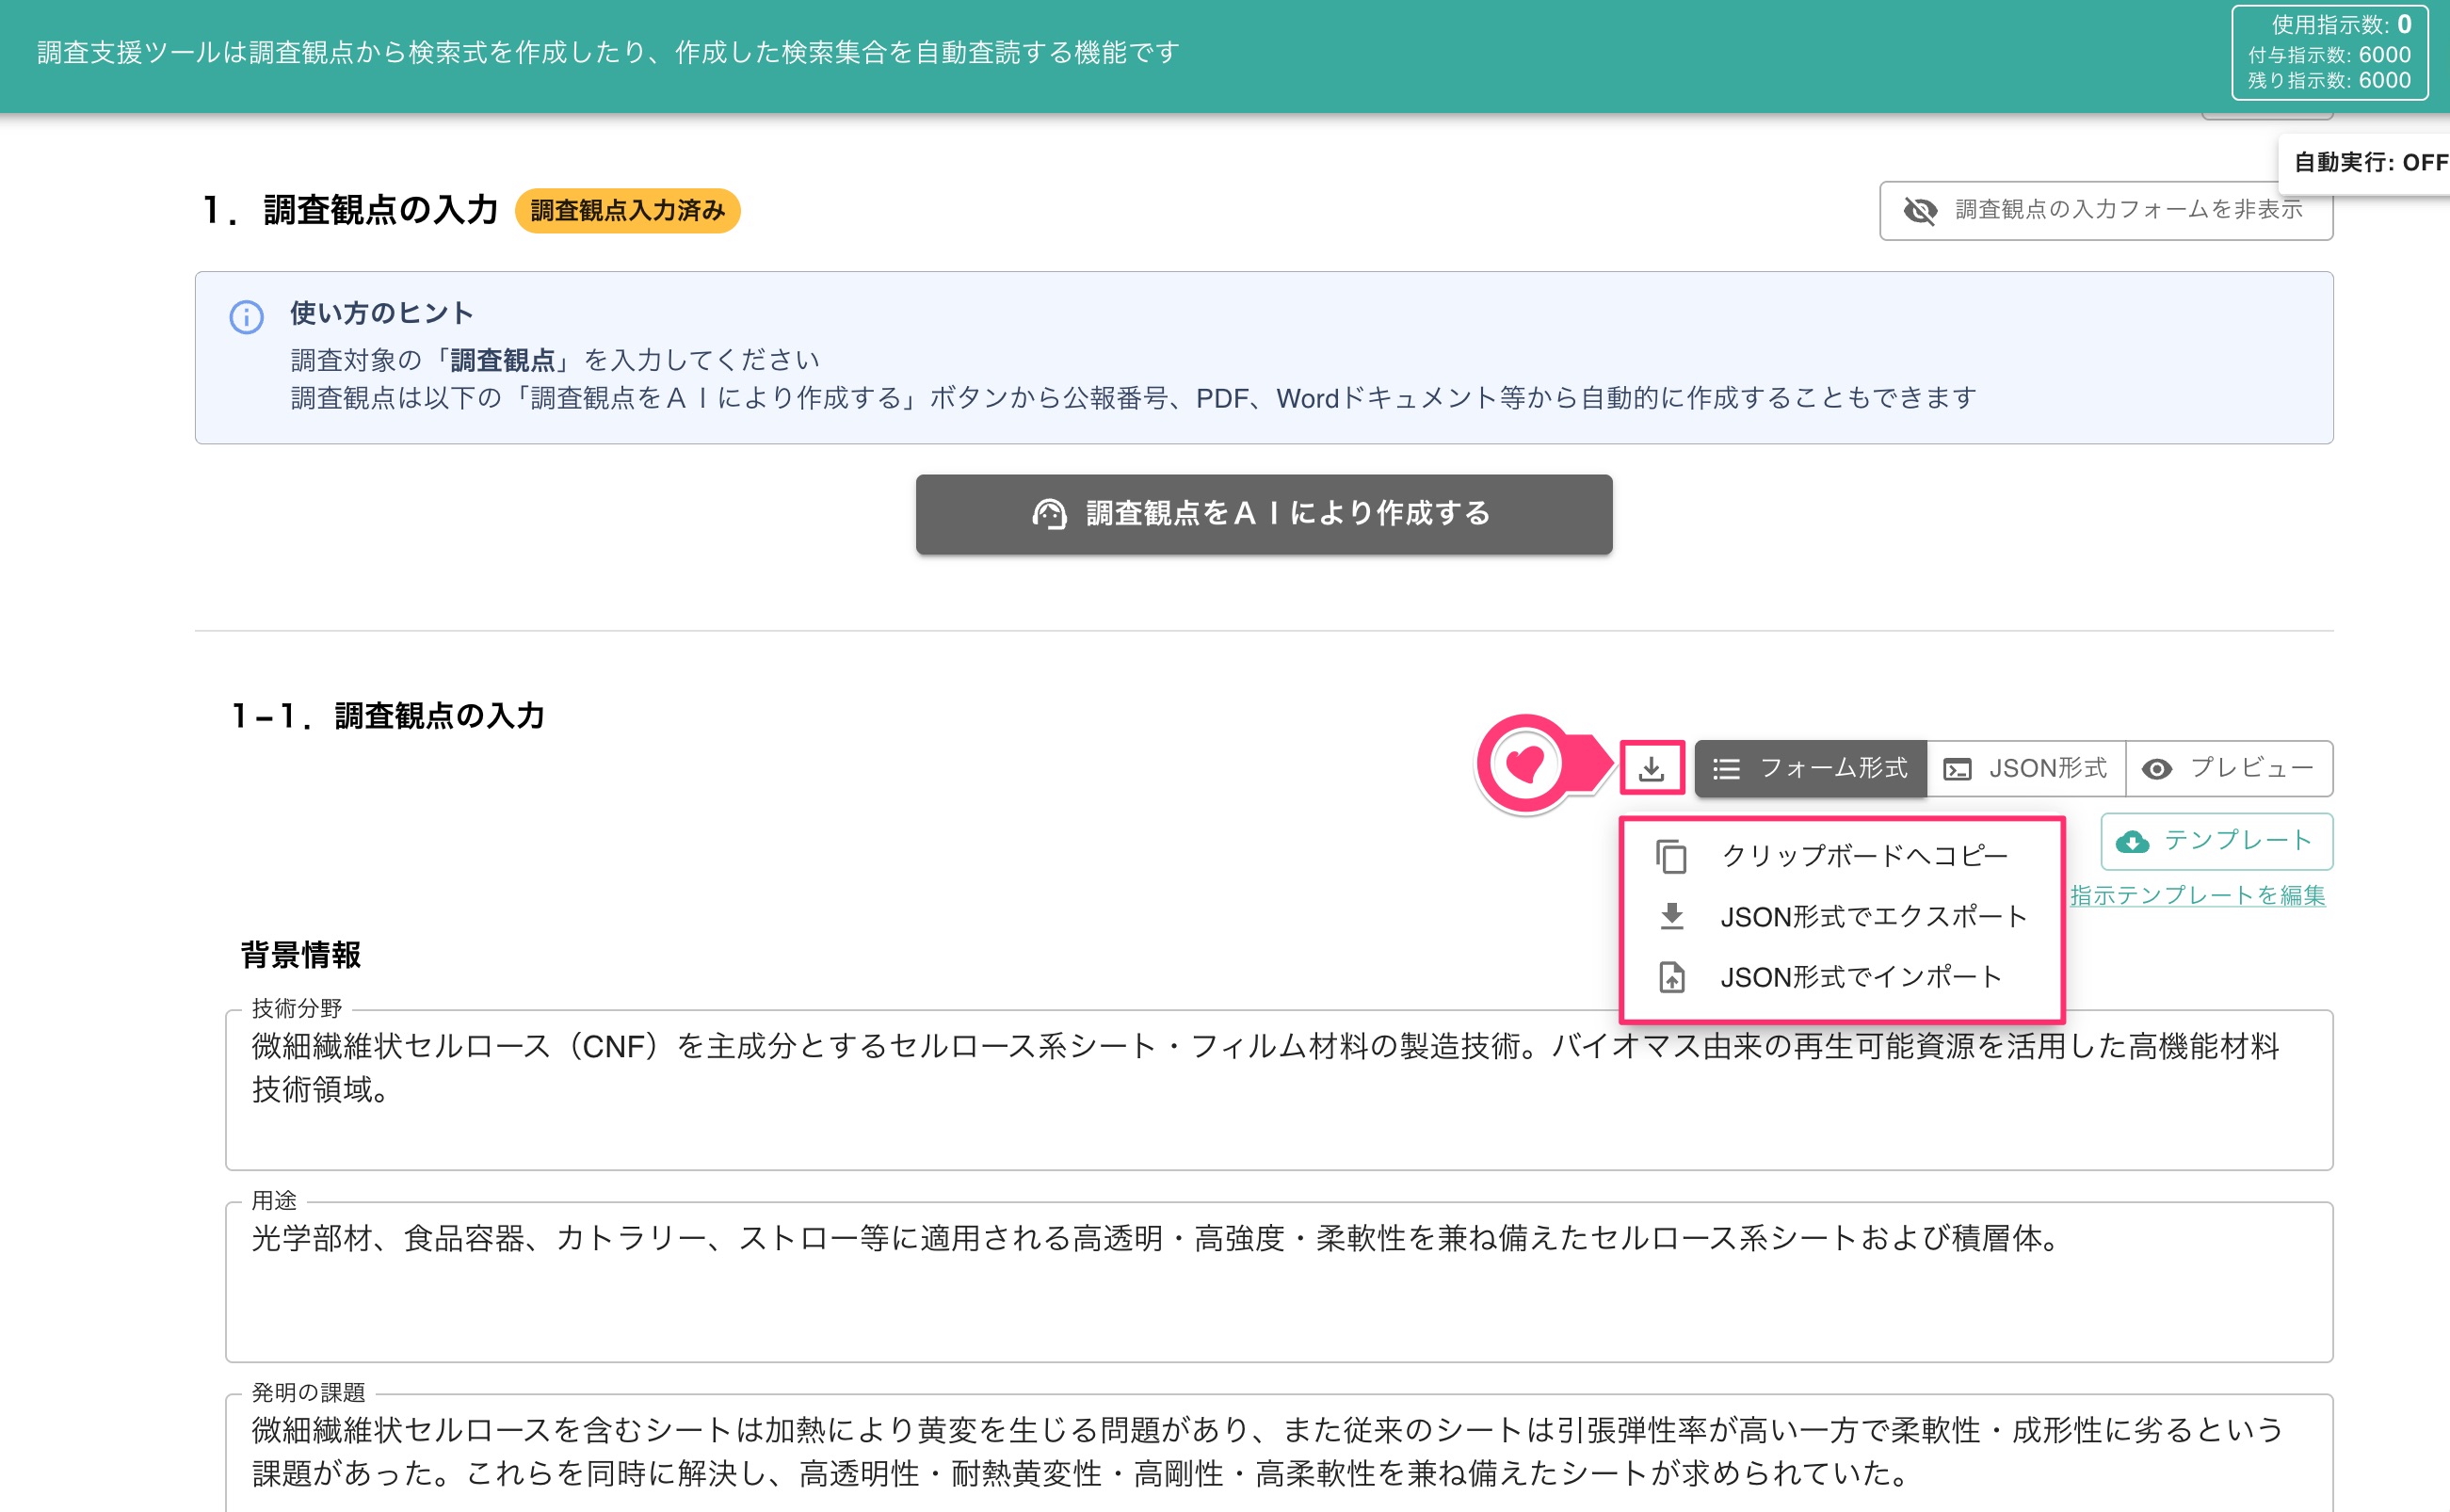Select JSON形式でエクスポート menu item
This screenshot has width=2450, height=1512.
(x=1842, y=916)
